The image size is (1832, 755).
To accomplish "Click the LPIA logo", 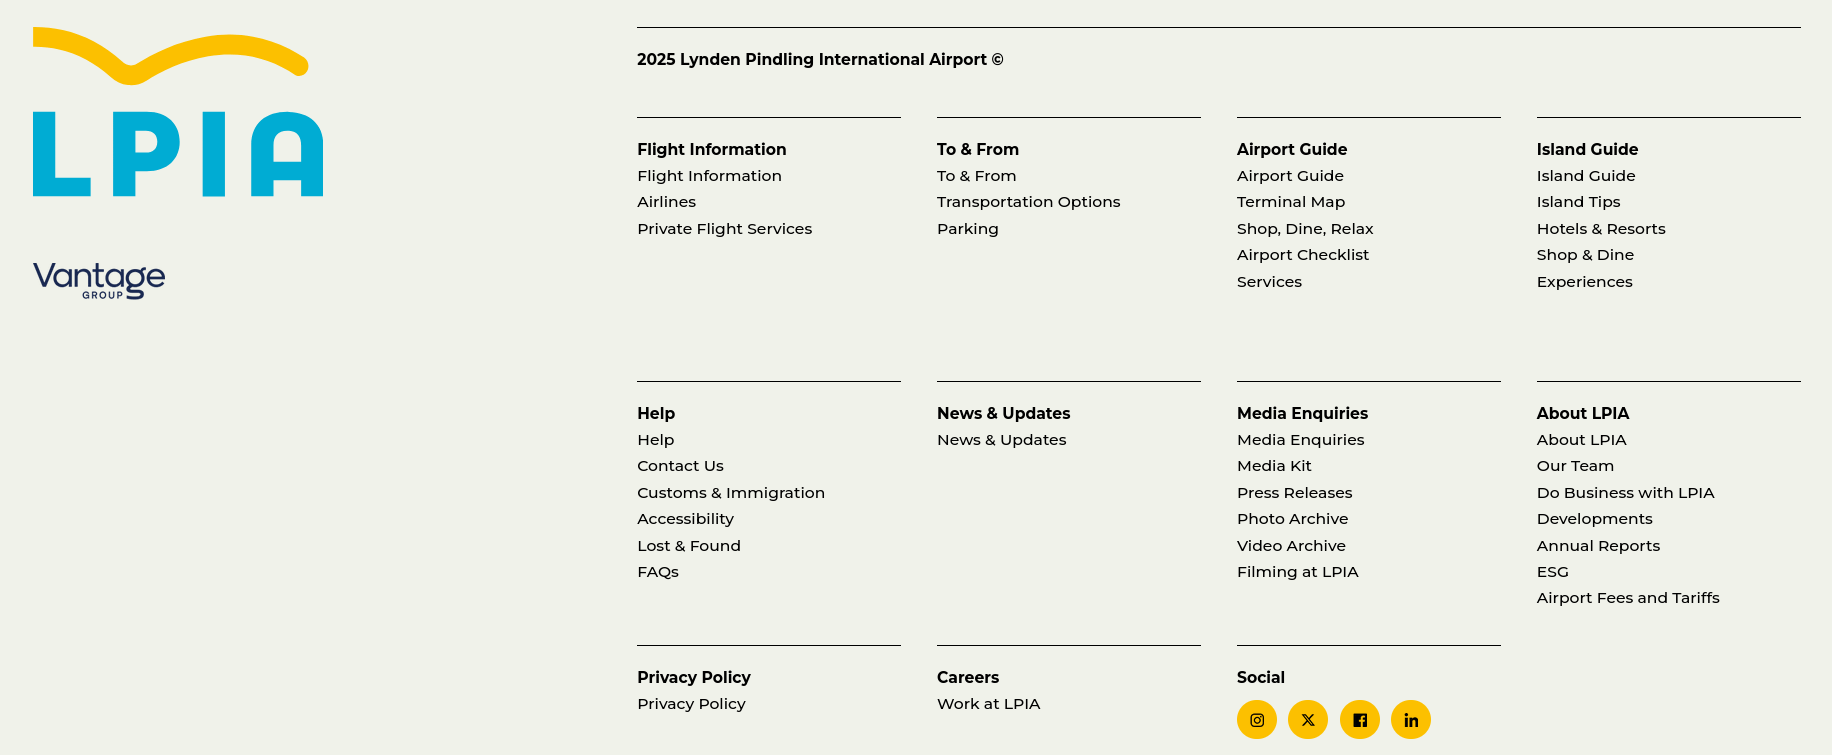I will 178,112.
